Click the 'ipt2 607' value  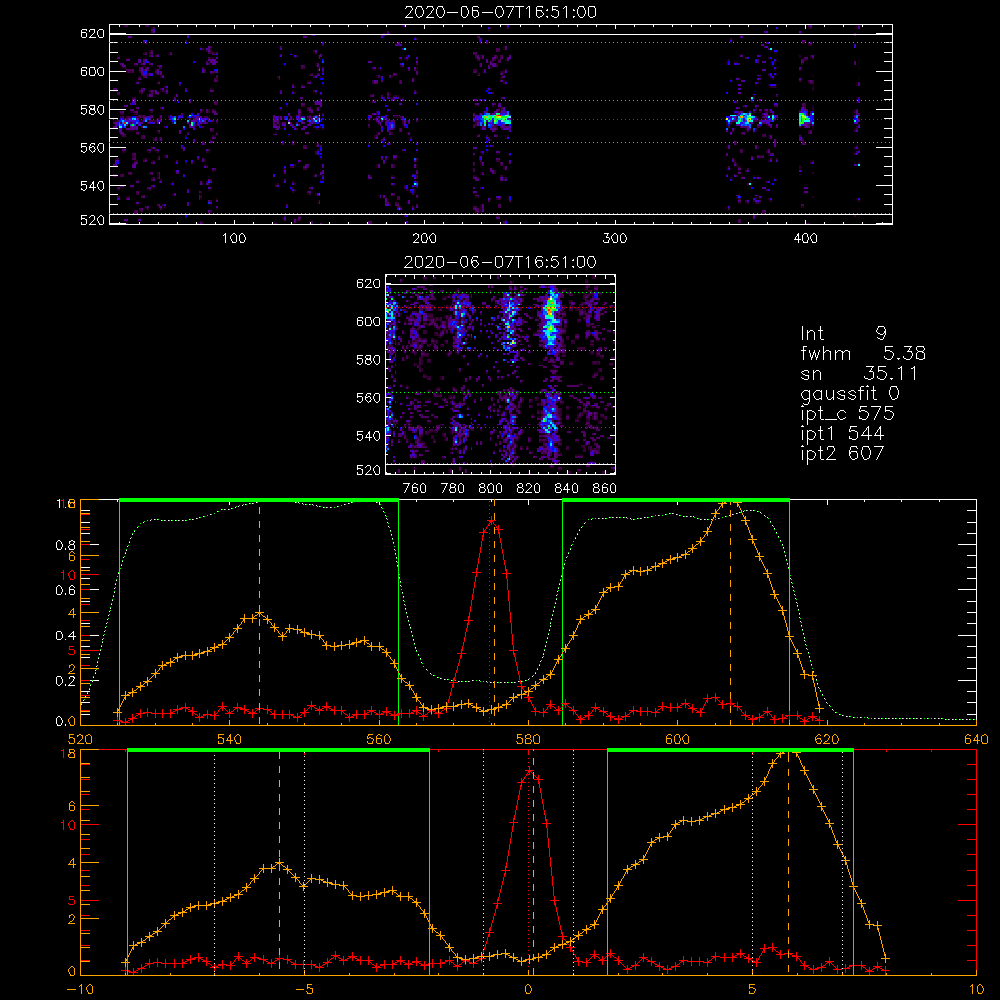click(x=842, y=453)
